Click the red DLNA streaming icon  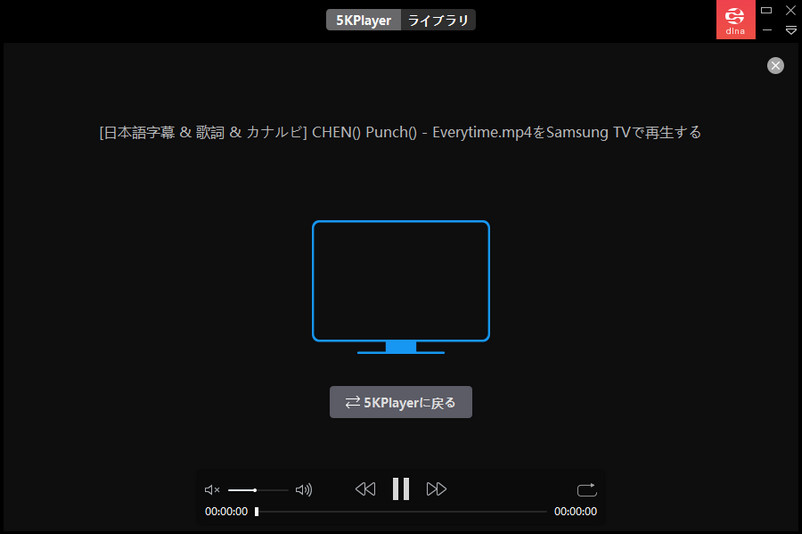tap(735, 20)
